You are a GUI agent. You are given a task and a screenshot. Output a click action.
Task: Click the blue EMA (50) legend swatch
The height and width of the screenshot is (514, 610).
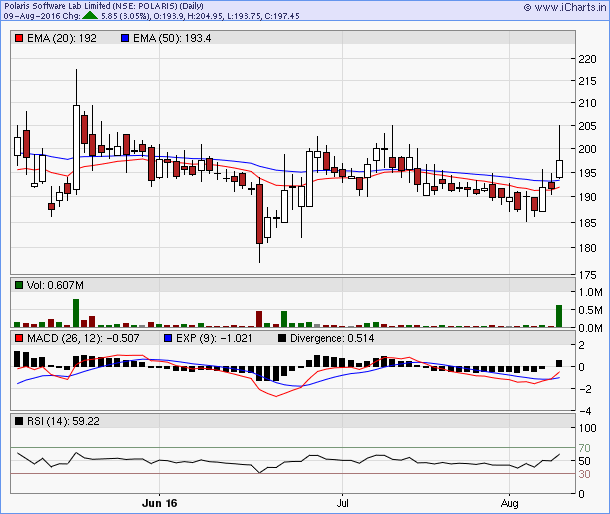(x=125, y=38)
